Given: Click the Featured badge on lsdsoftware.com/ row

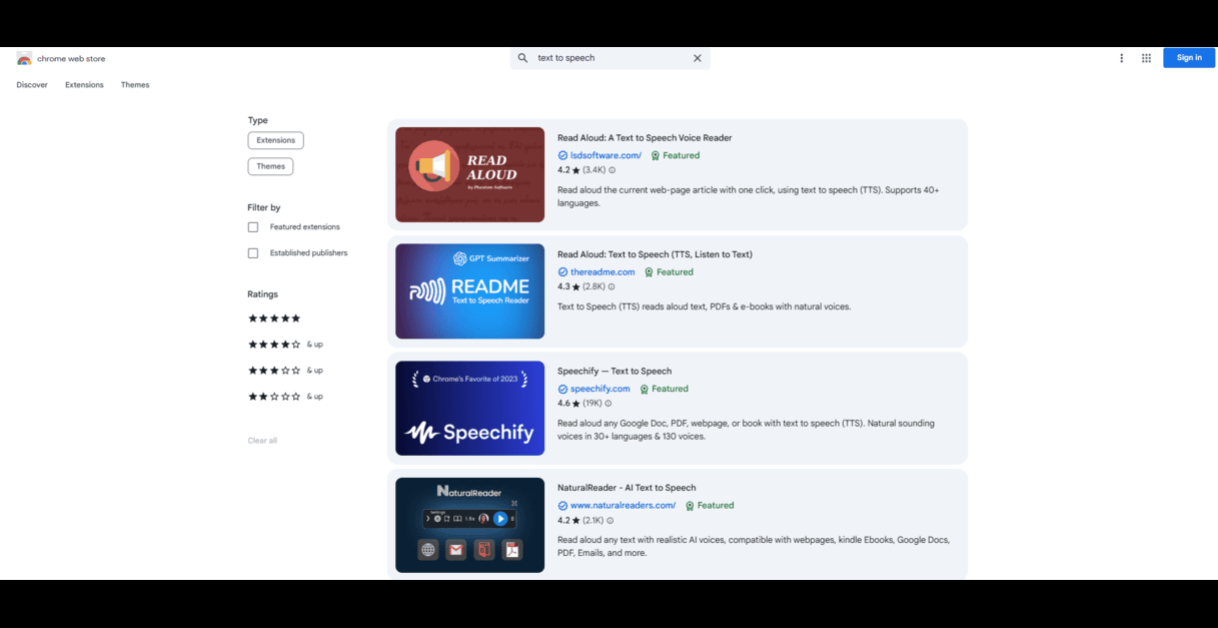Looking at the screenshot, I should coord(675,156).
